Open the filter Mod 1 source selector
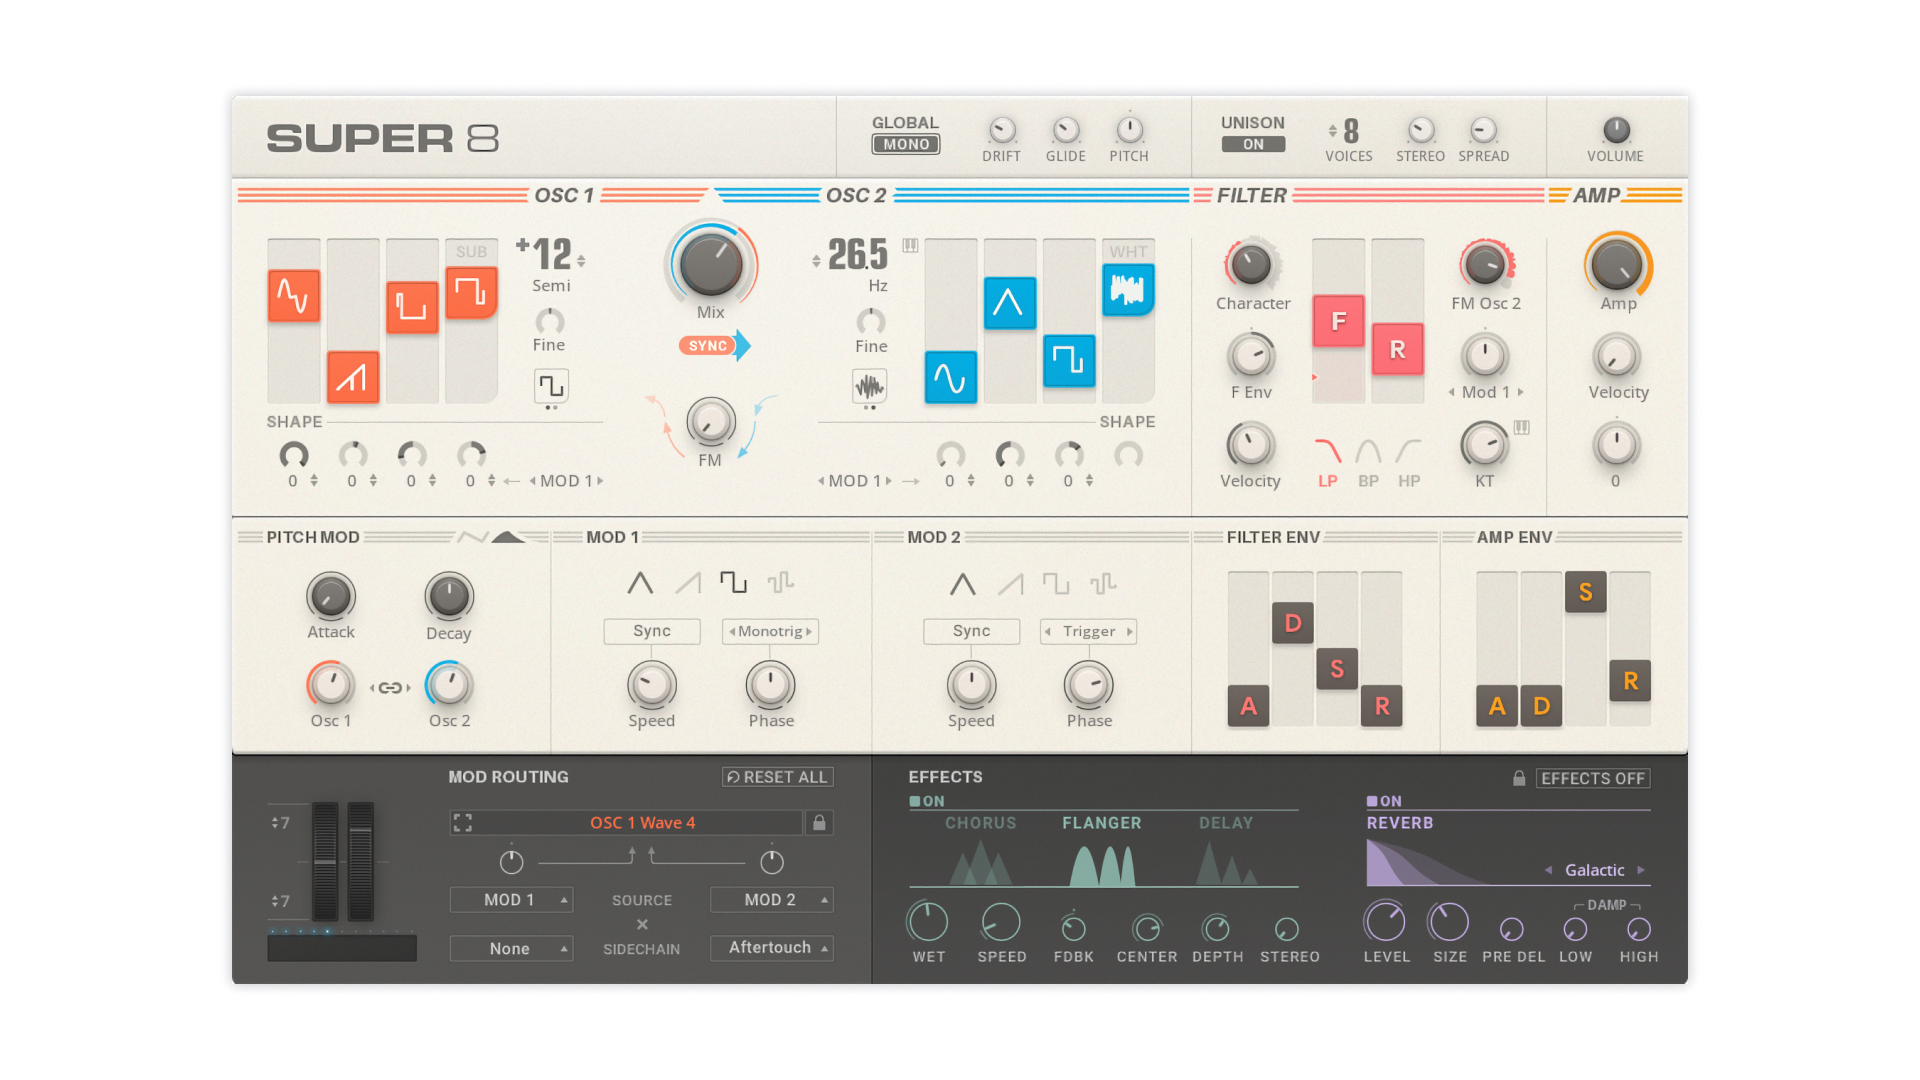Image resolution: width=1920 pixels, height=1080 pixels. pos(1485,392)
